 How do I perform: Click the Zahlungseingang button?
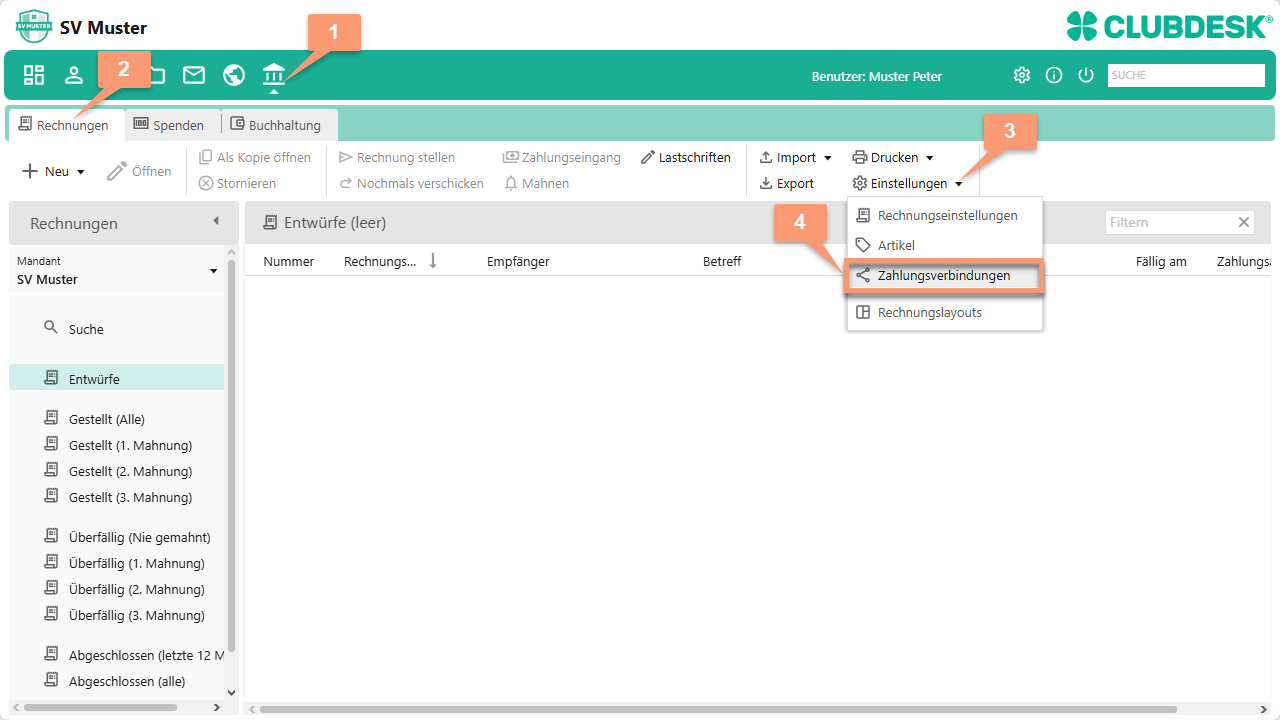click(x=562, y=157)
